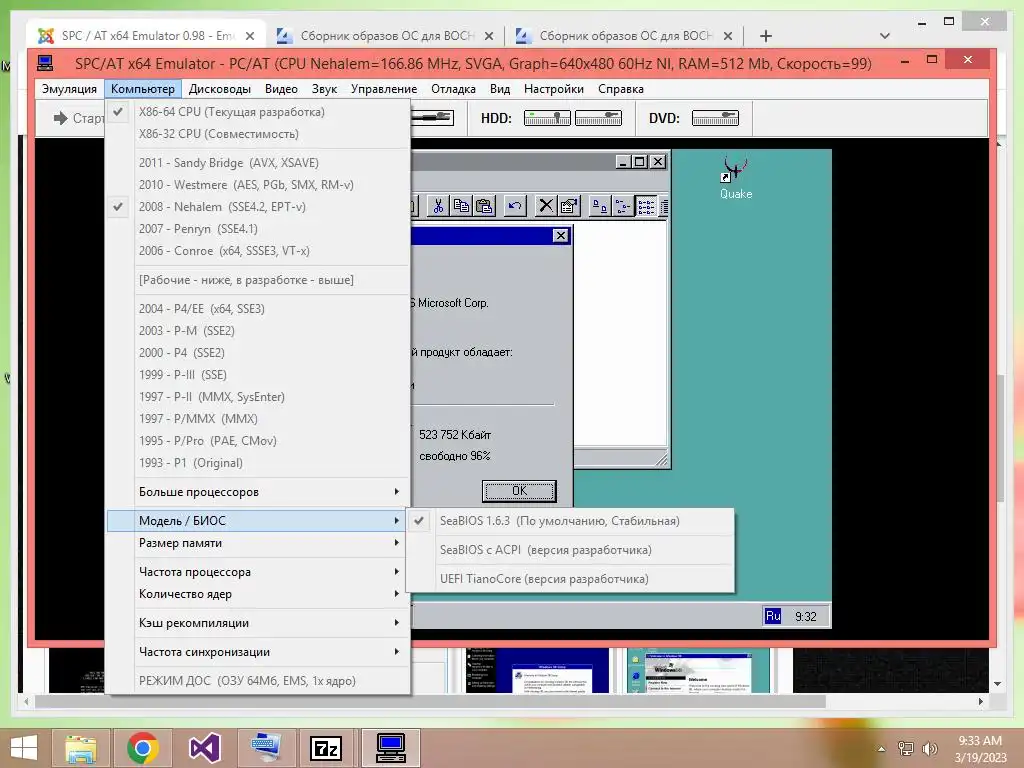Screen dimensions: 1024x768
Task: Open the Настройки menu
Action: tap(554, 89)
